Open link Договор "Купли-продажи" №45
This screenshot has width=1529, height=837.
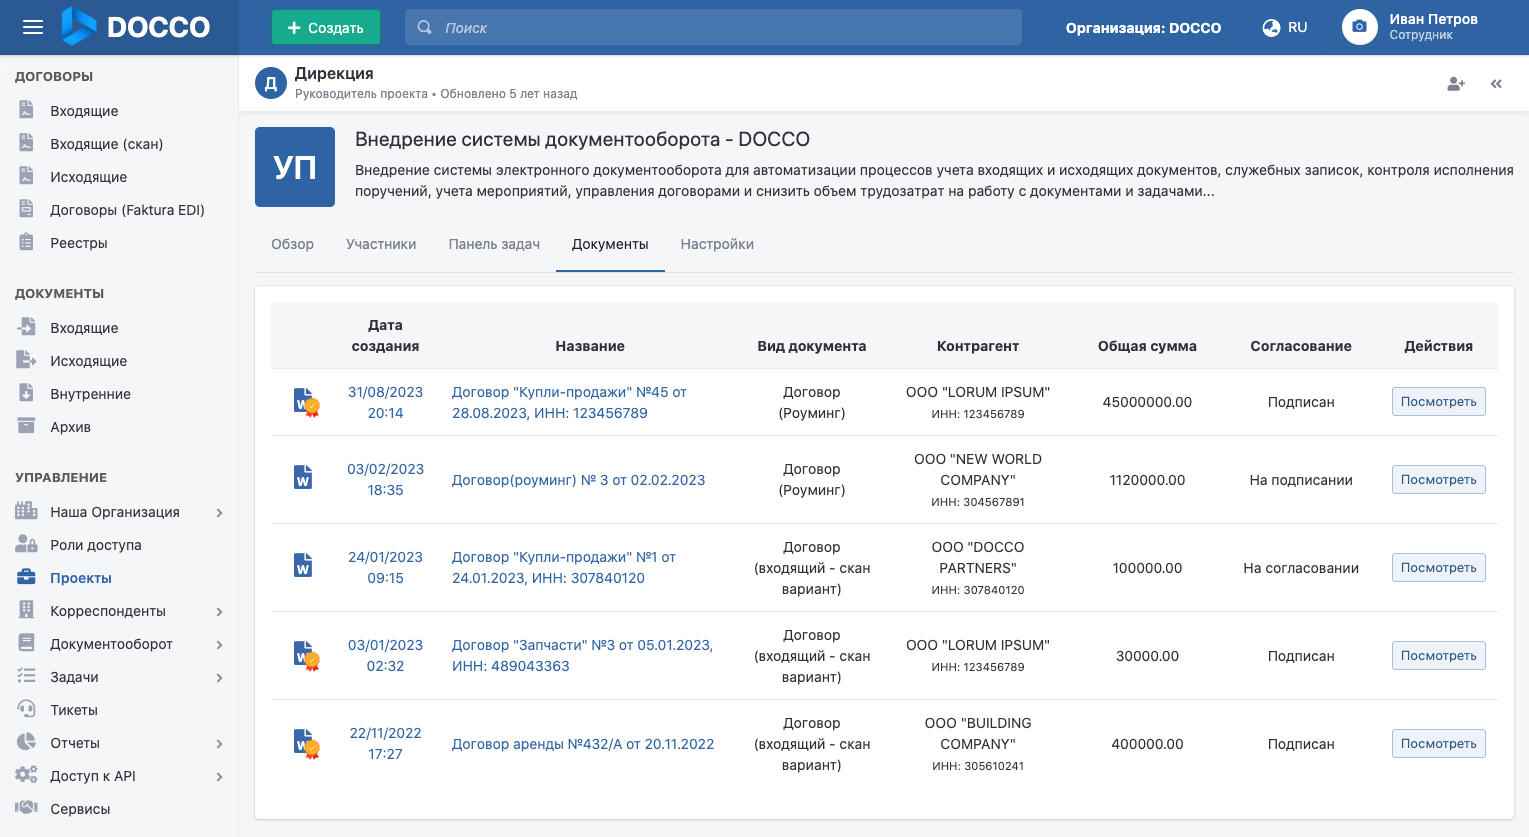coord(569,402)
